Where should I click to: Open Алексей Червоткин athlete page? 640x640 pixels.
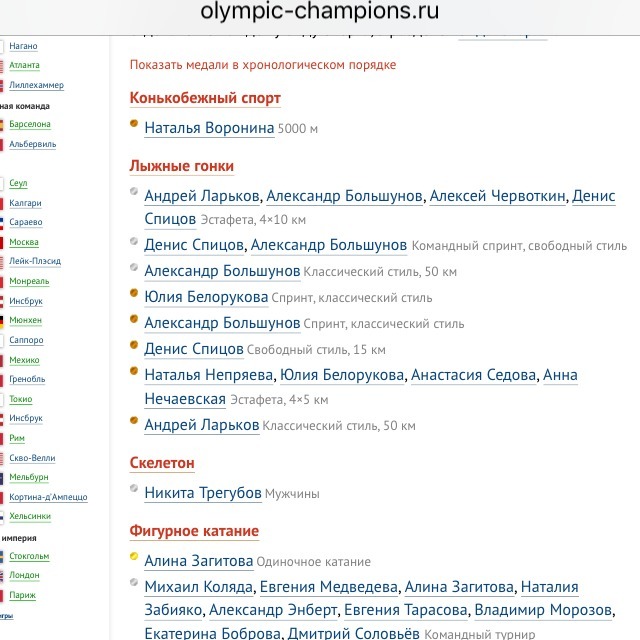point(497,196)
